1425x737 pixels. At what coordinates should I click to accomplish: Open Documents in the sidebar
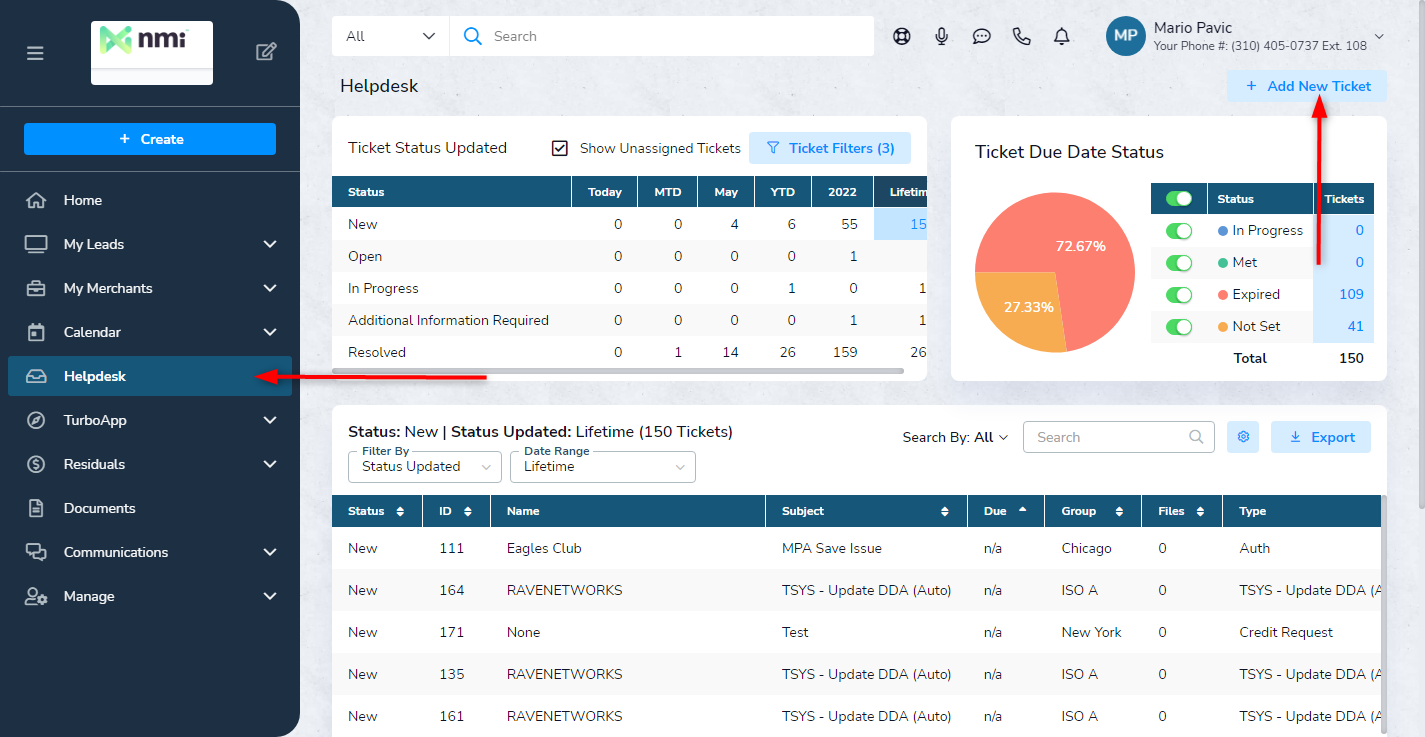point(150,508)
